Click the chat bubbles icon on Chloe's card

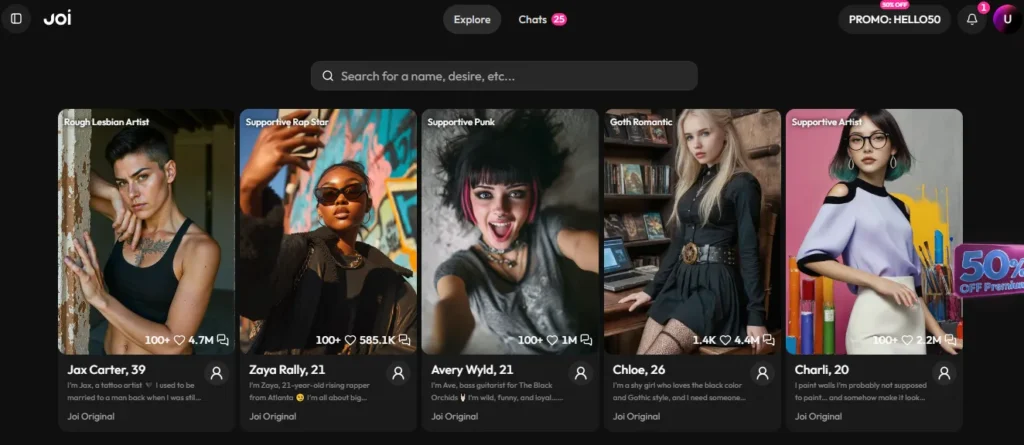pos(768,340)
